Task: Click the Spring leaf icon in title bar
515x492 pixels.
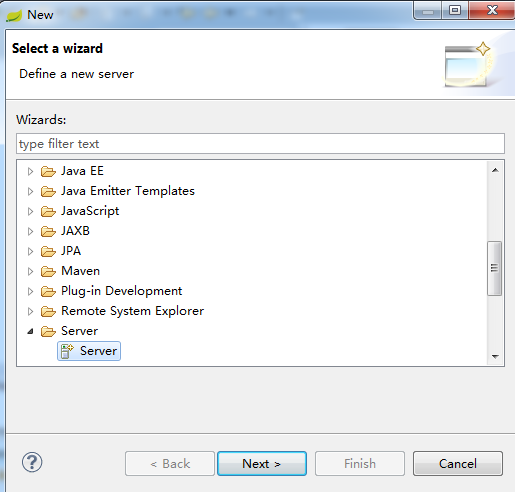Action: point(14,15)
